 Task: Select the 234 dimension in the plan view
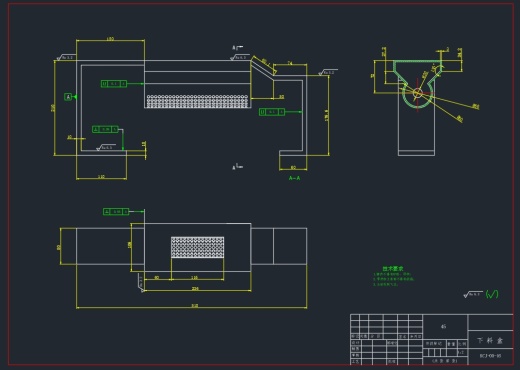pyautogui.click(x=195, y=288)
